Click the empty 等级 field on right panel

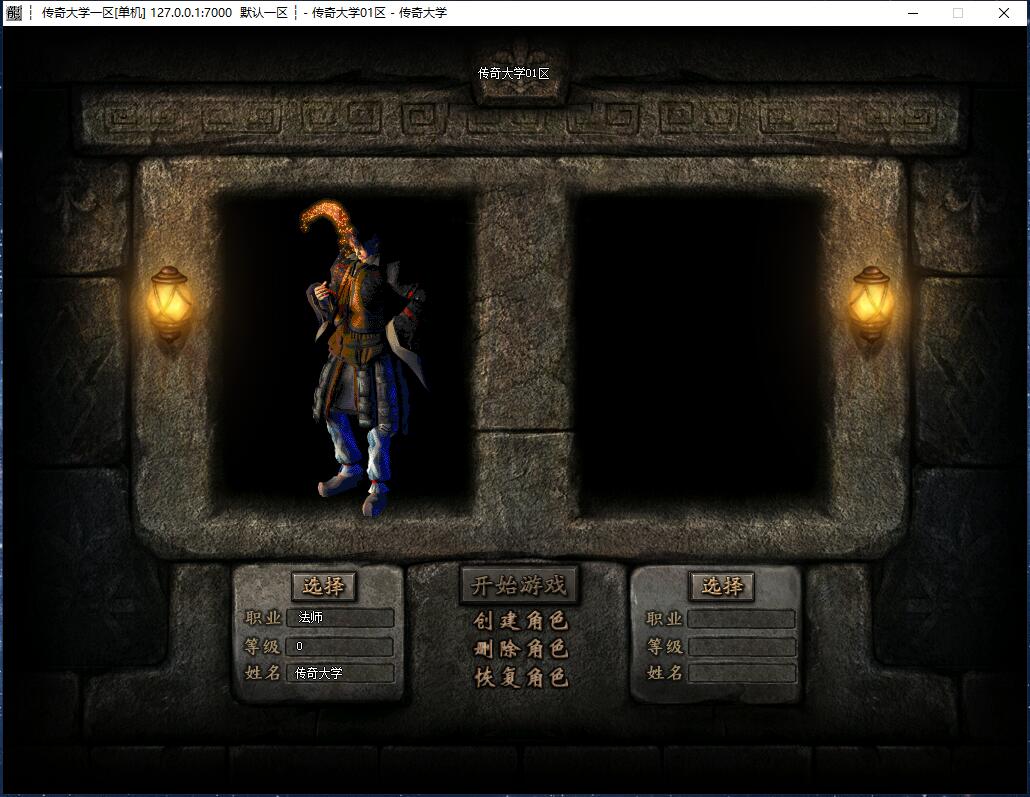(x=742, y=647)
